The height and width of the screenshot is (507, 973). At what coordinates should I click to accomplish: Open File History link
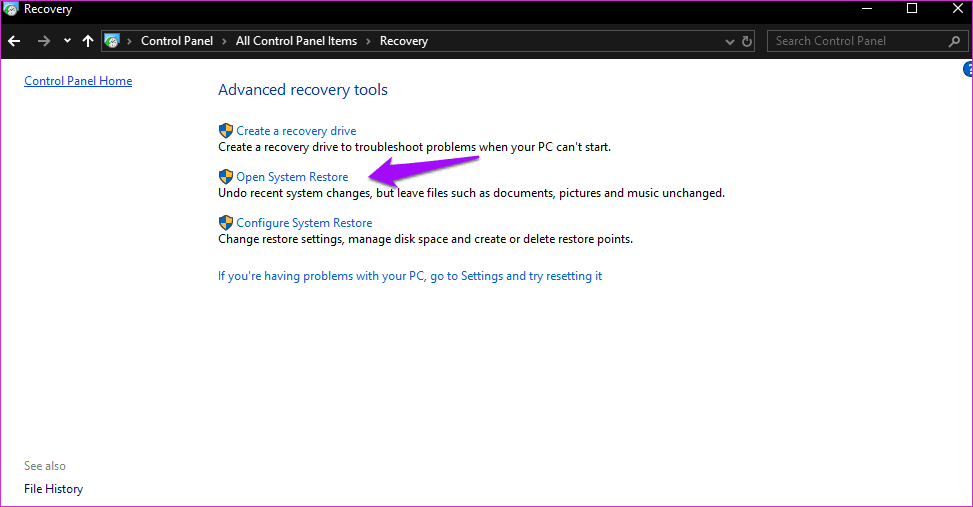[53, 489]
